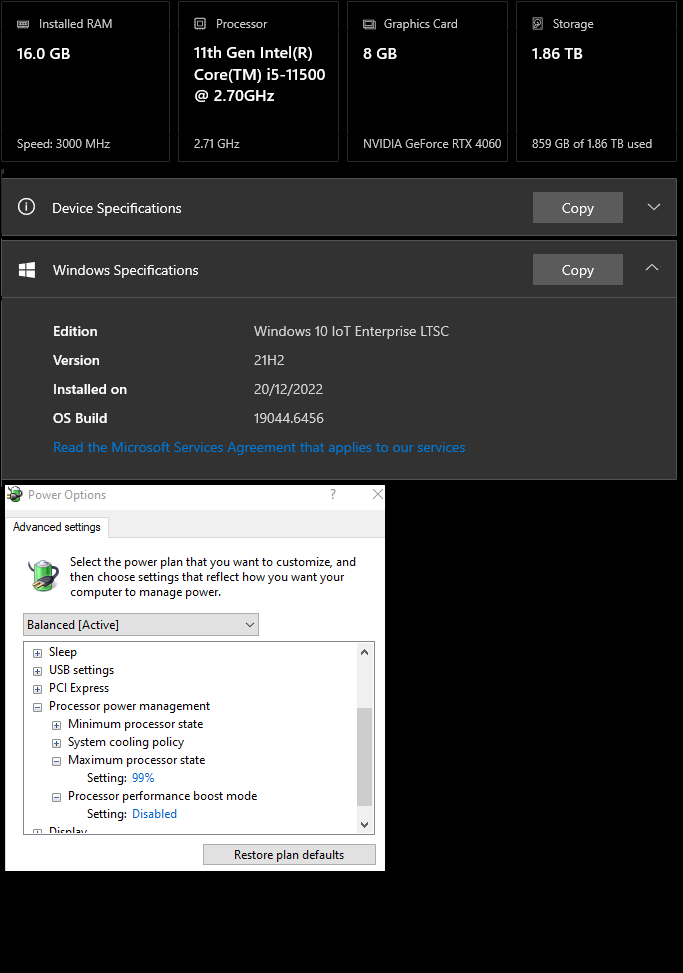
Task: Click the NVIDIA GeForce RTX 4060 text
Action: [432, 144]
